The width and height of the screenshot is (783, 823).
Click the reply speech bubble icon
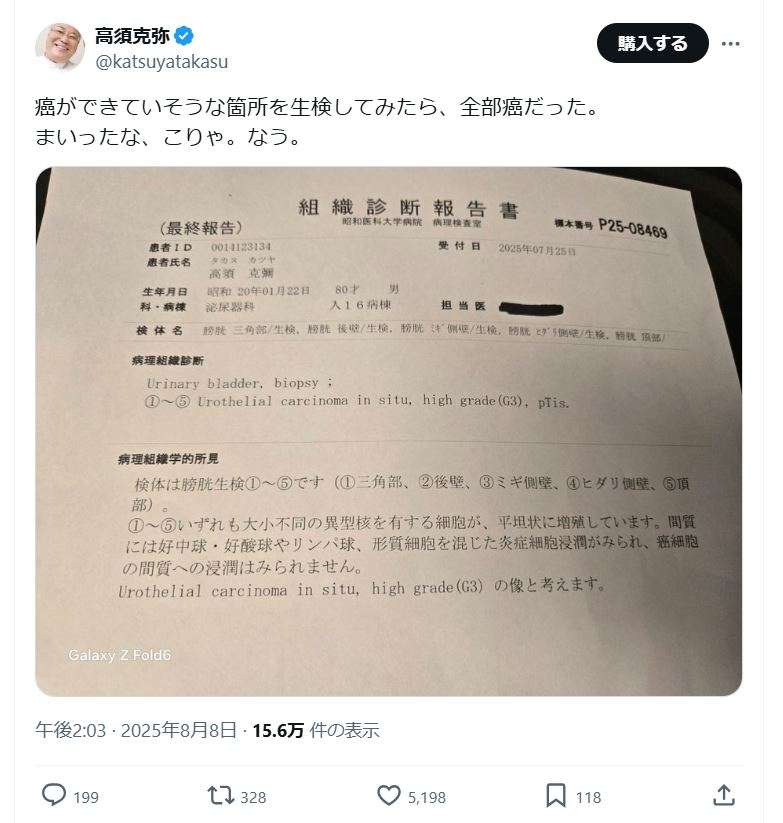[x=54, y=795]
